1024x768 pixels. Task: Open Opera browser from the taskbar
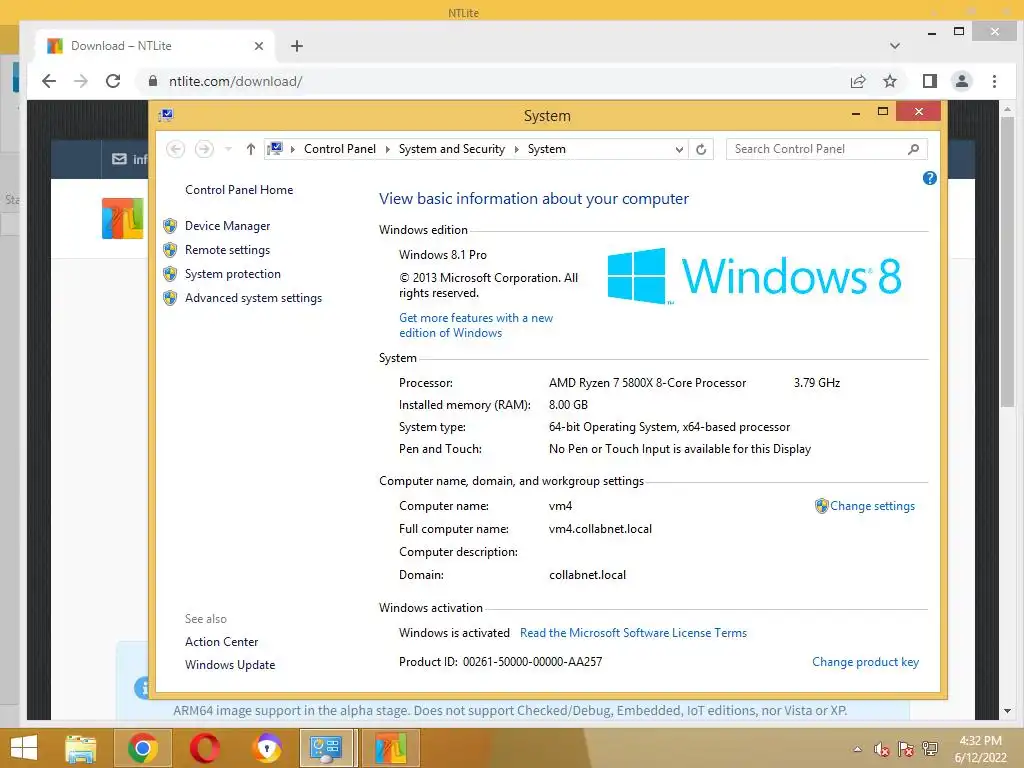[x=204, y=748]
